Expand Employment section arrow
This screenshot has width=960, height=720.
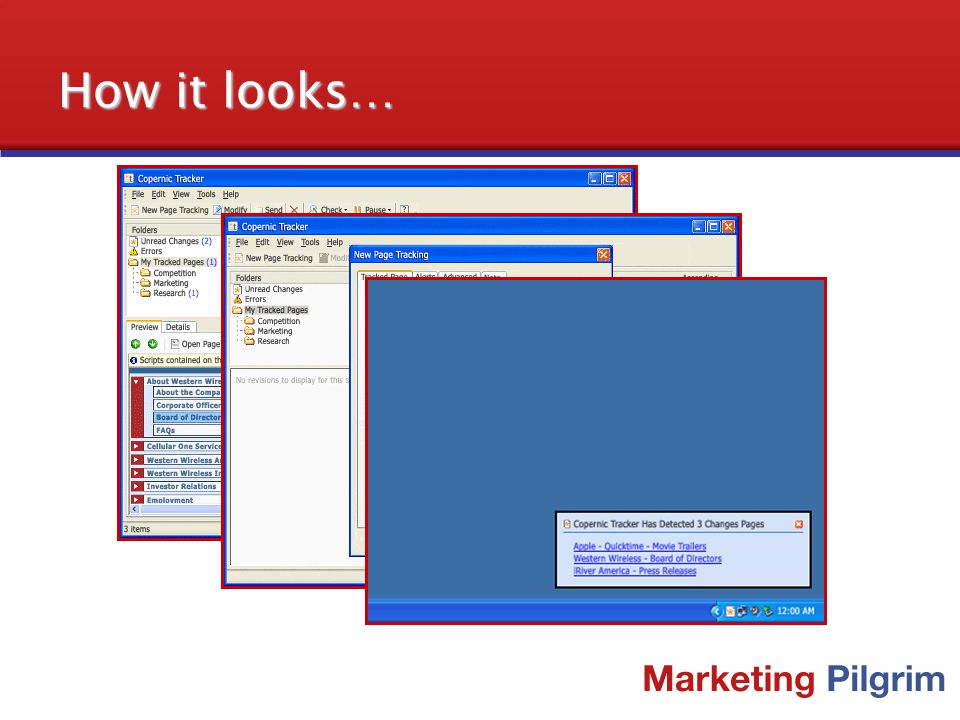[137, 500]
